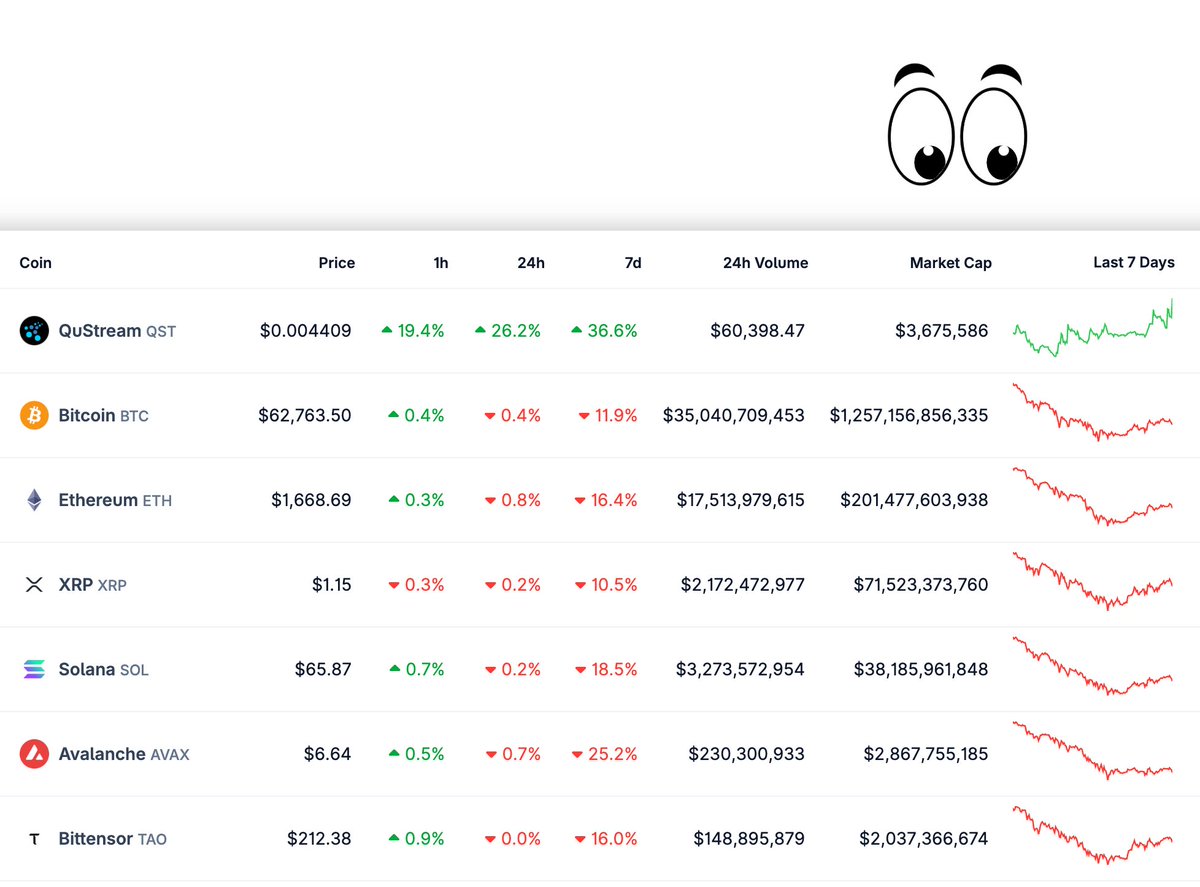Click the XRP logo icon
The width and height of the screenshot is (1200, 887).
tap(34, 585)
